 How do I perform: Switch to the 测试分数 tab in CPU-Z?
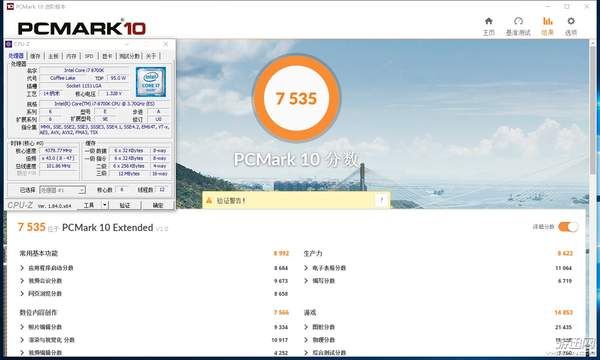click(x=129, y=56)
